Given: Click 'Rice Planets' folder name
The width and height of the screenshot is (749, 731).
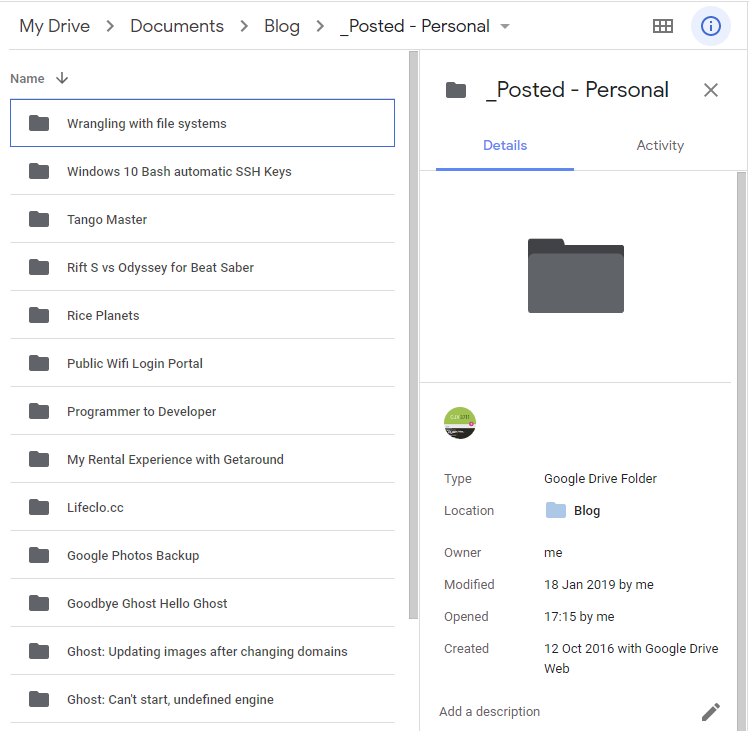Looking at the screenshot, I should click(x=103, y=316).
